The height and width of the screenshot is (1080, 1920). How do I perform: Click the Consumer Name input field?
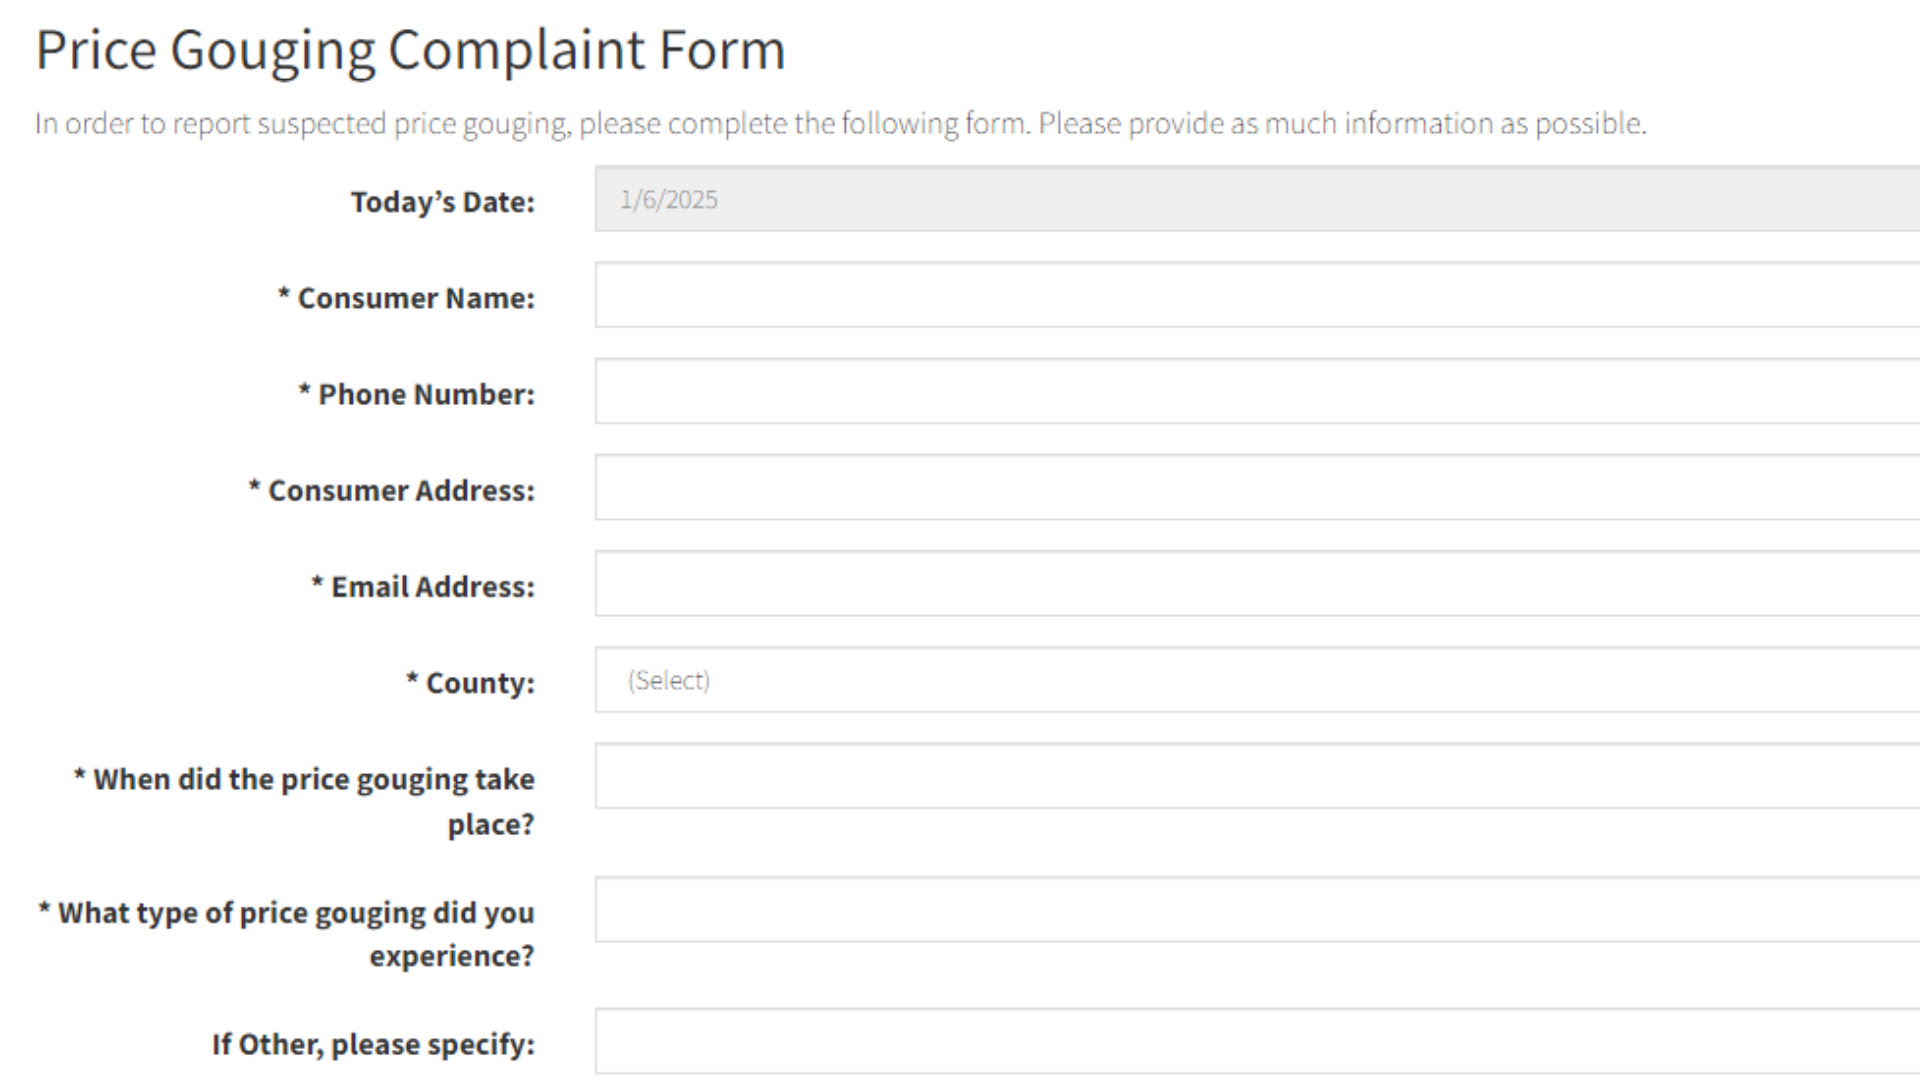click(1256, 295)
